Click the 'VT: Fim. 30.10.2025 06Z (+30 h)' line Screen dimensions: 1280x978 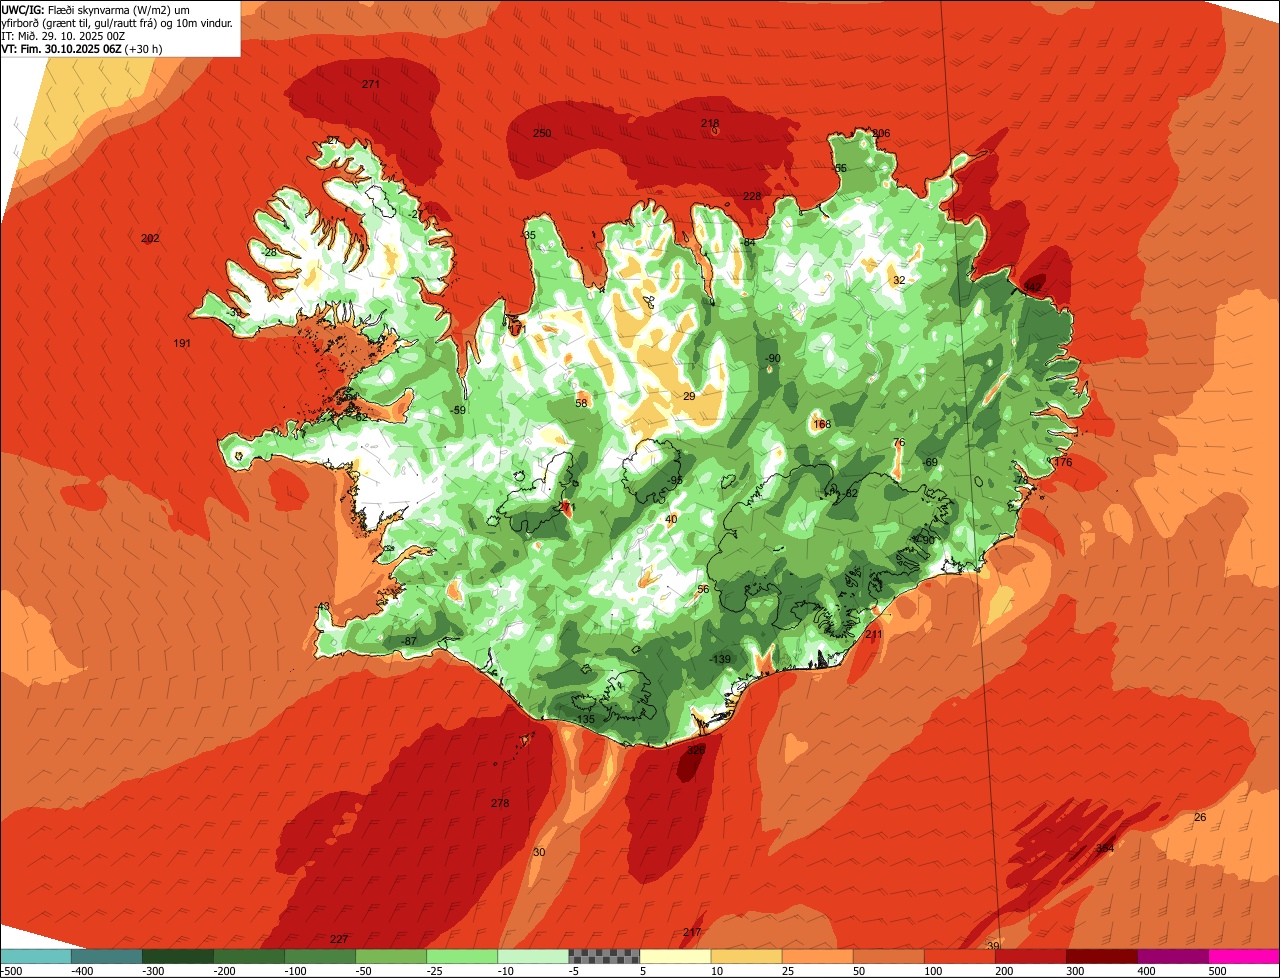point(82,48)
